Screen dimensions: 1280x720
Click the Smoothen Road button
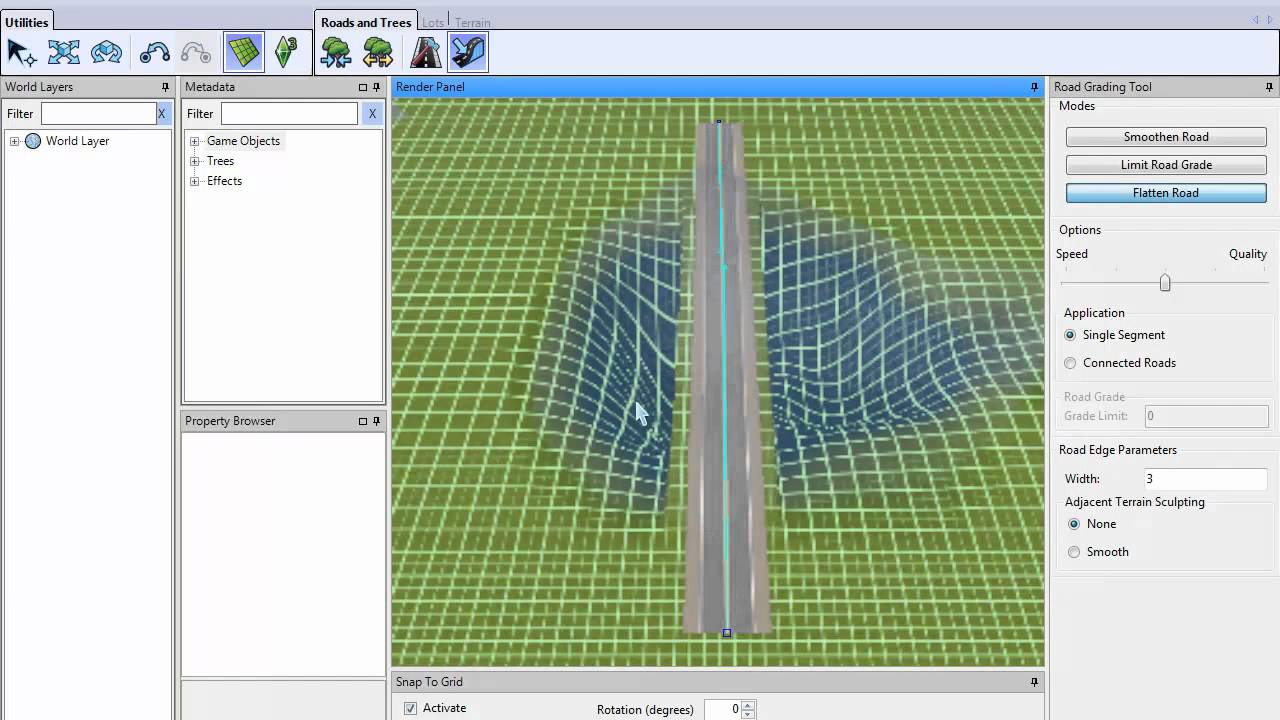point(1166,137)
